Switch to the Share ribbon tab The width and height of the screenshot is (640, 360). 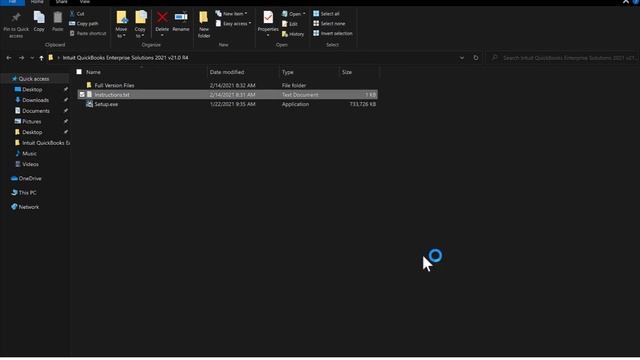coord(62,2)
